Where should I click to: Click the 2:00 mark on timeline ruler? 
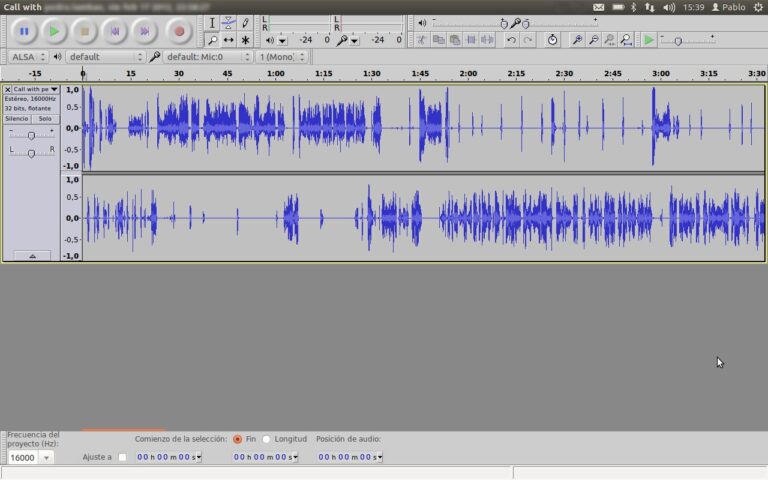(x=468, y=74)
